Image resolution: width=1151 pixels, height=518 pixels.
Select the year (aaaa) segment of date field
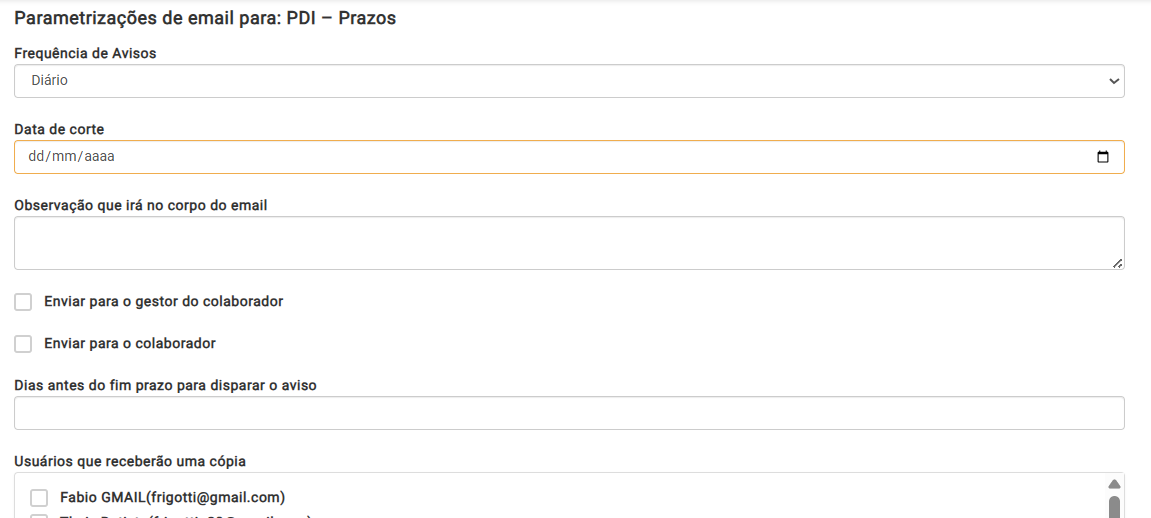point(99,157)
